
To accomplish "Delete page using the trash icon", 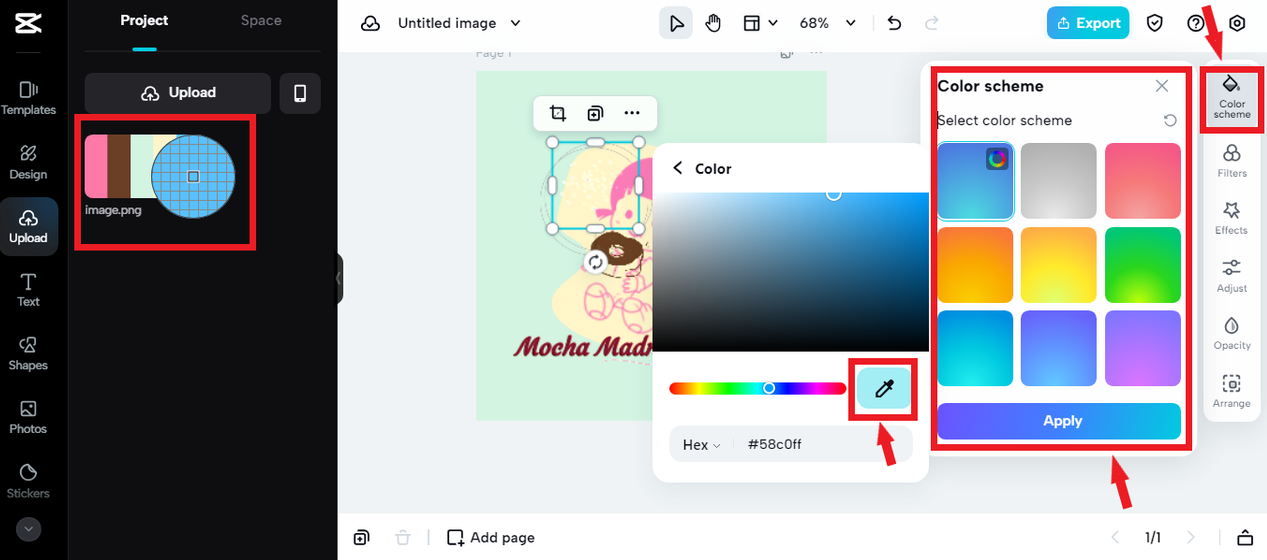I will (402, 538).
